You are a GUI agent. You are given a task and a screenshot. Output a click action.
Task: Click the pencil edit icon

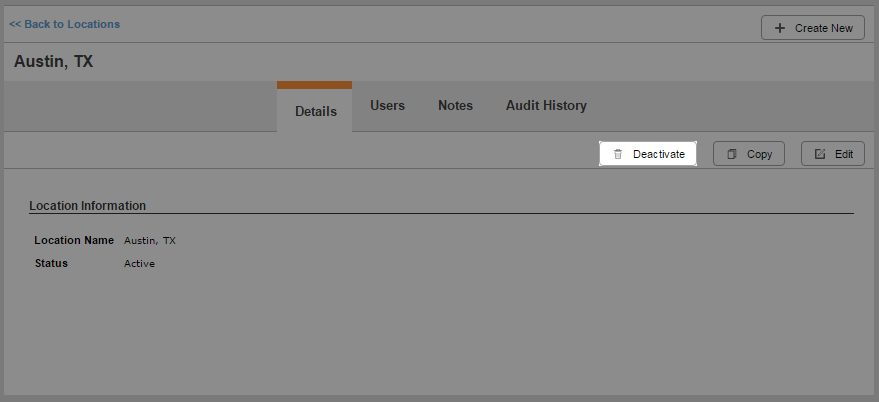[x=820, y=154]
